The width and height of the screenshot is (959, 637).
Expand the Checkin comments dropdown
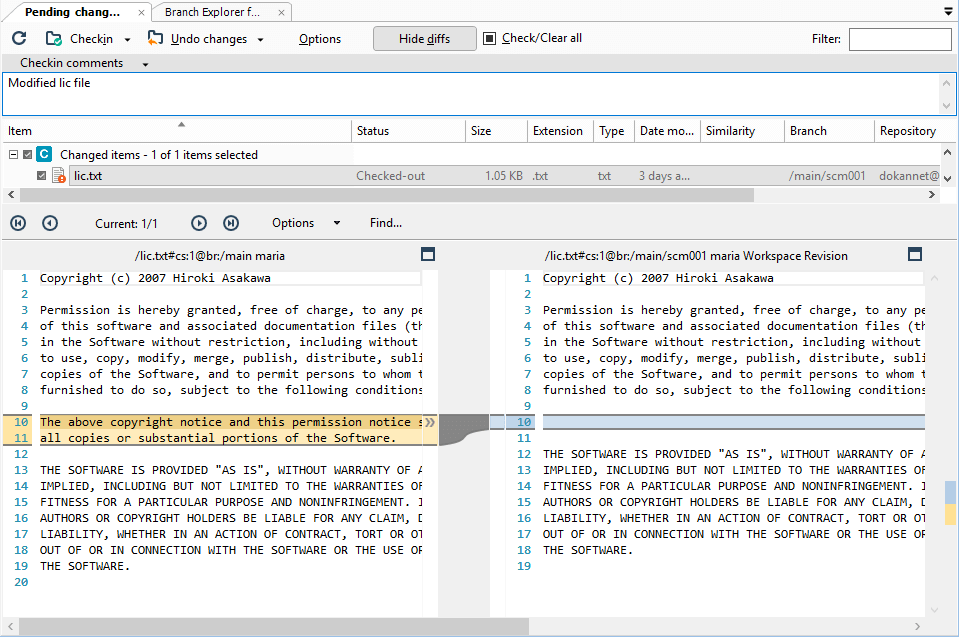pyautogui.click(x=146, y=64)
